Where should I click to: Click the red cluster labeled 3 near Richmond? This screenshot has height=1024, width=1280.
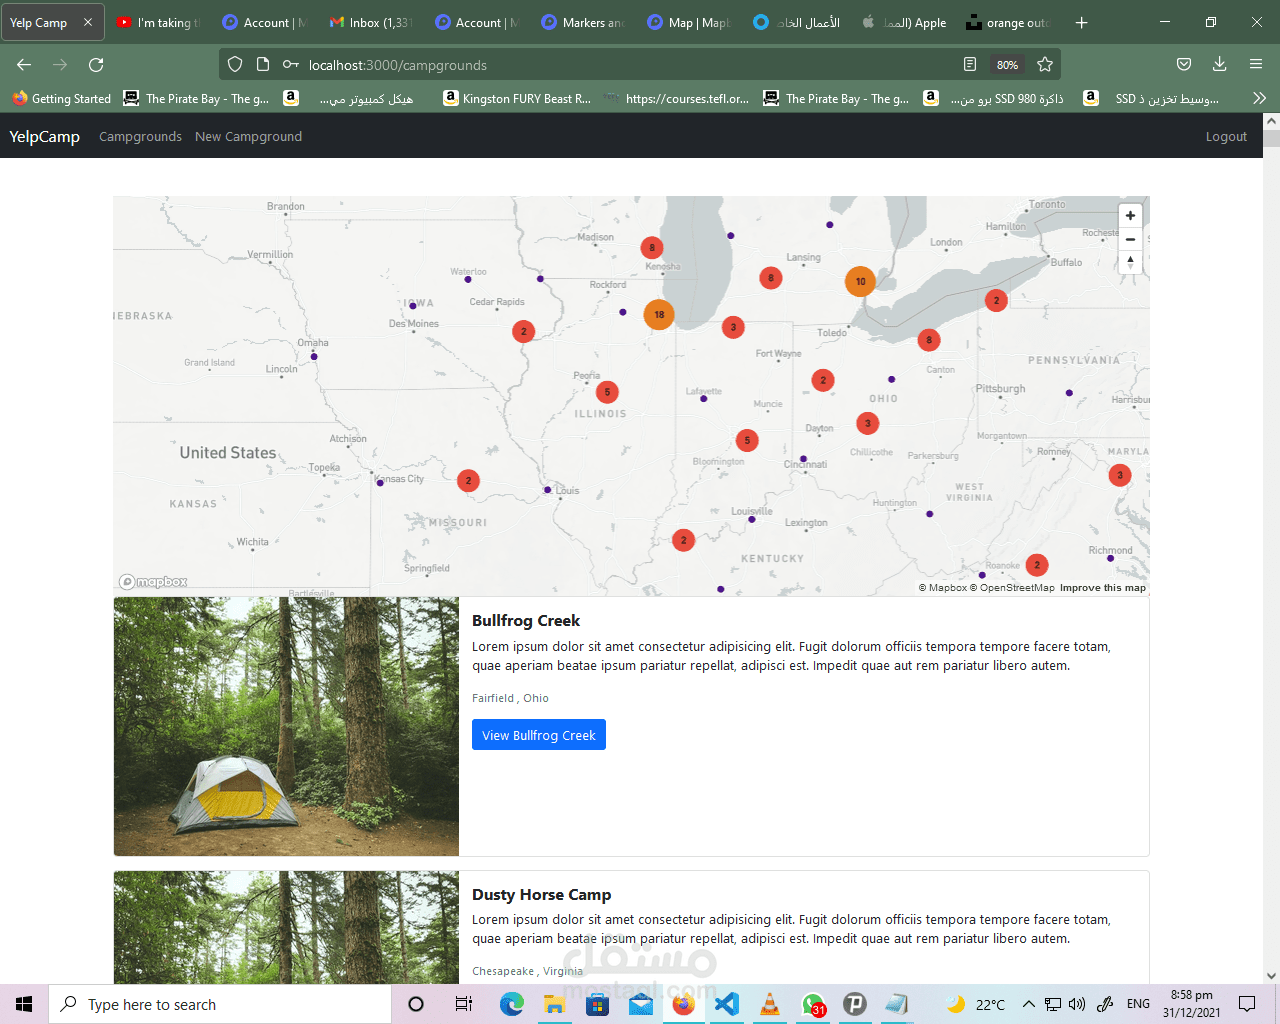[x=1120, y=475]
